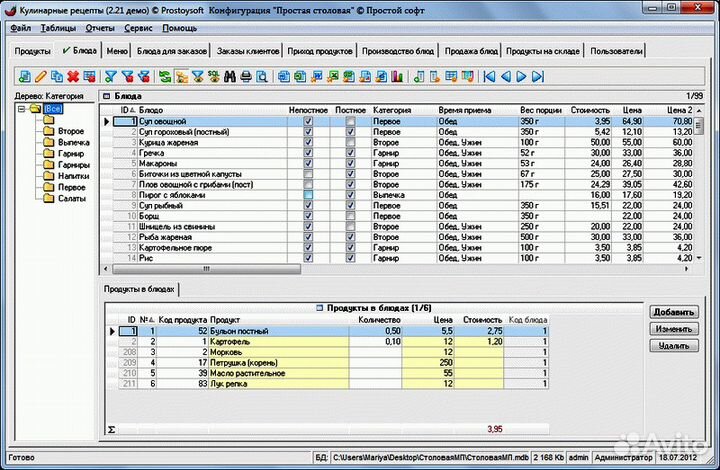Select the Картофель product cell
The height and width of the screenshot is (470, 720).
click(230, 341)
